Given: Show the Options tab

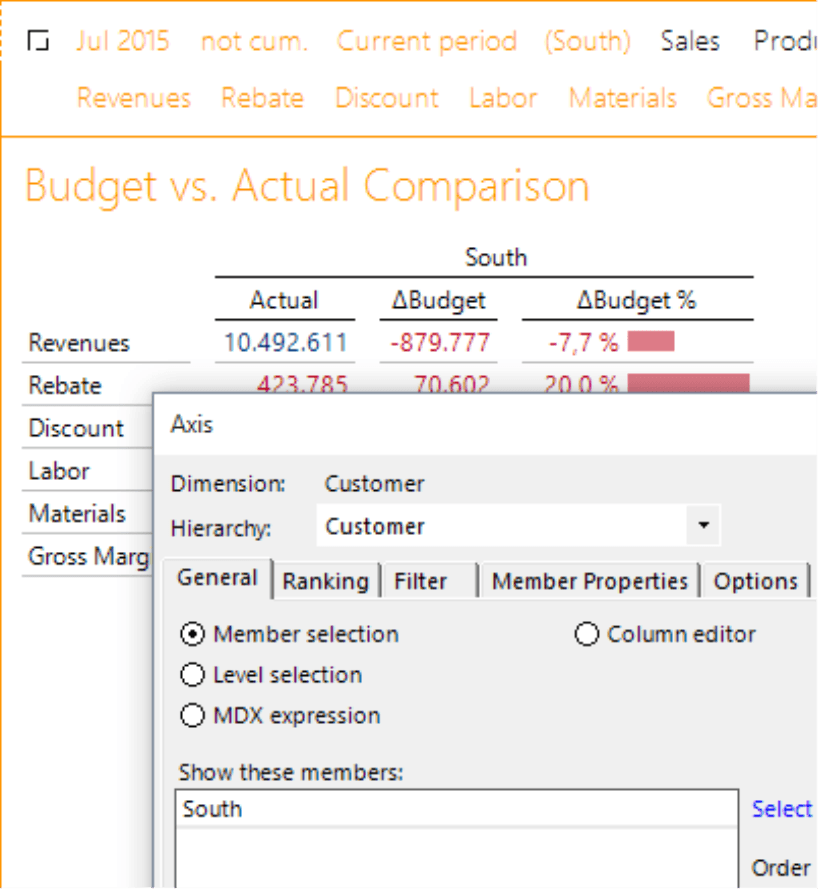Looking at the screenshot, I should point(756,581).
